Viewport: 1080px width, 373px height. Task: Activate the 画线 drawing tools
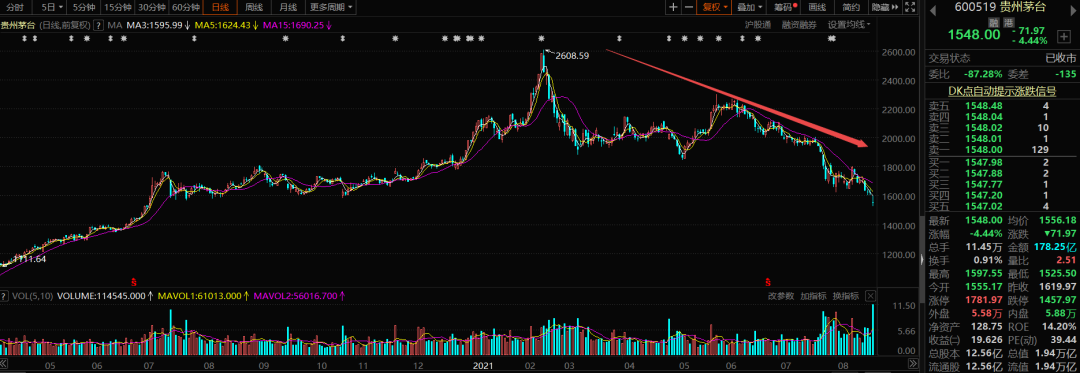click(x=817, y=8)
